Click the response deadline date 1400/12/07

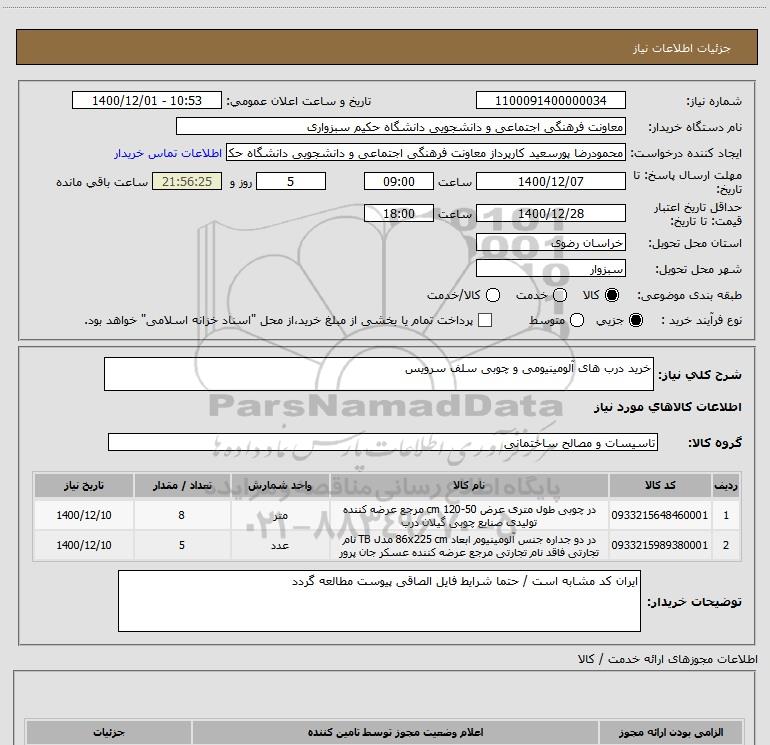click(x=550, y=182)
